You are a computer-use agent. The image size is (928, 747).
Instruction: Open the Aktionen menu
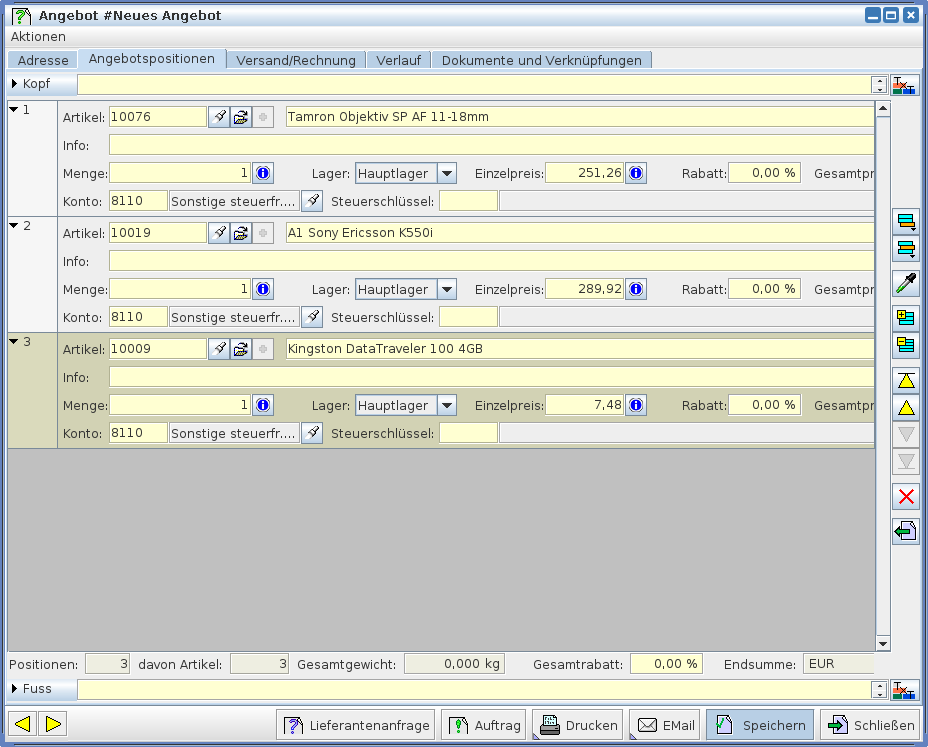coord(38,36)
